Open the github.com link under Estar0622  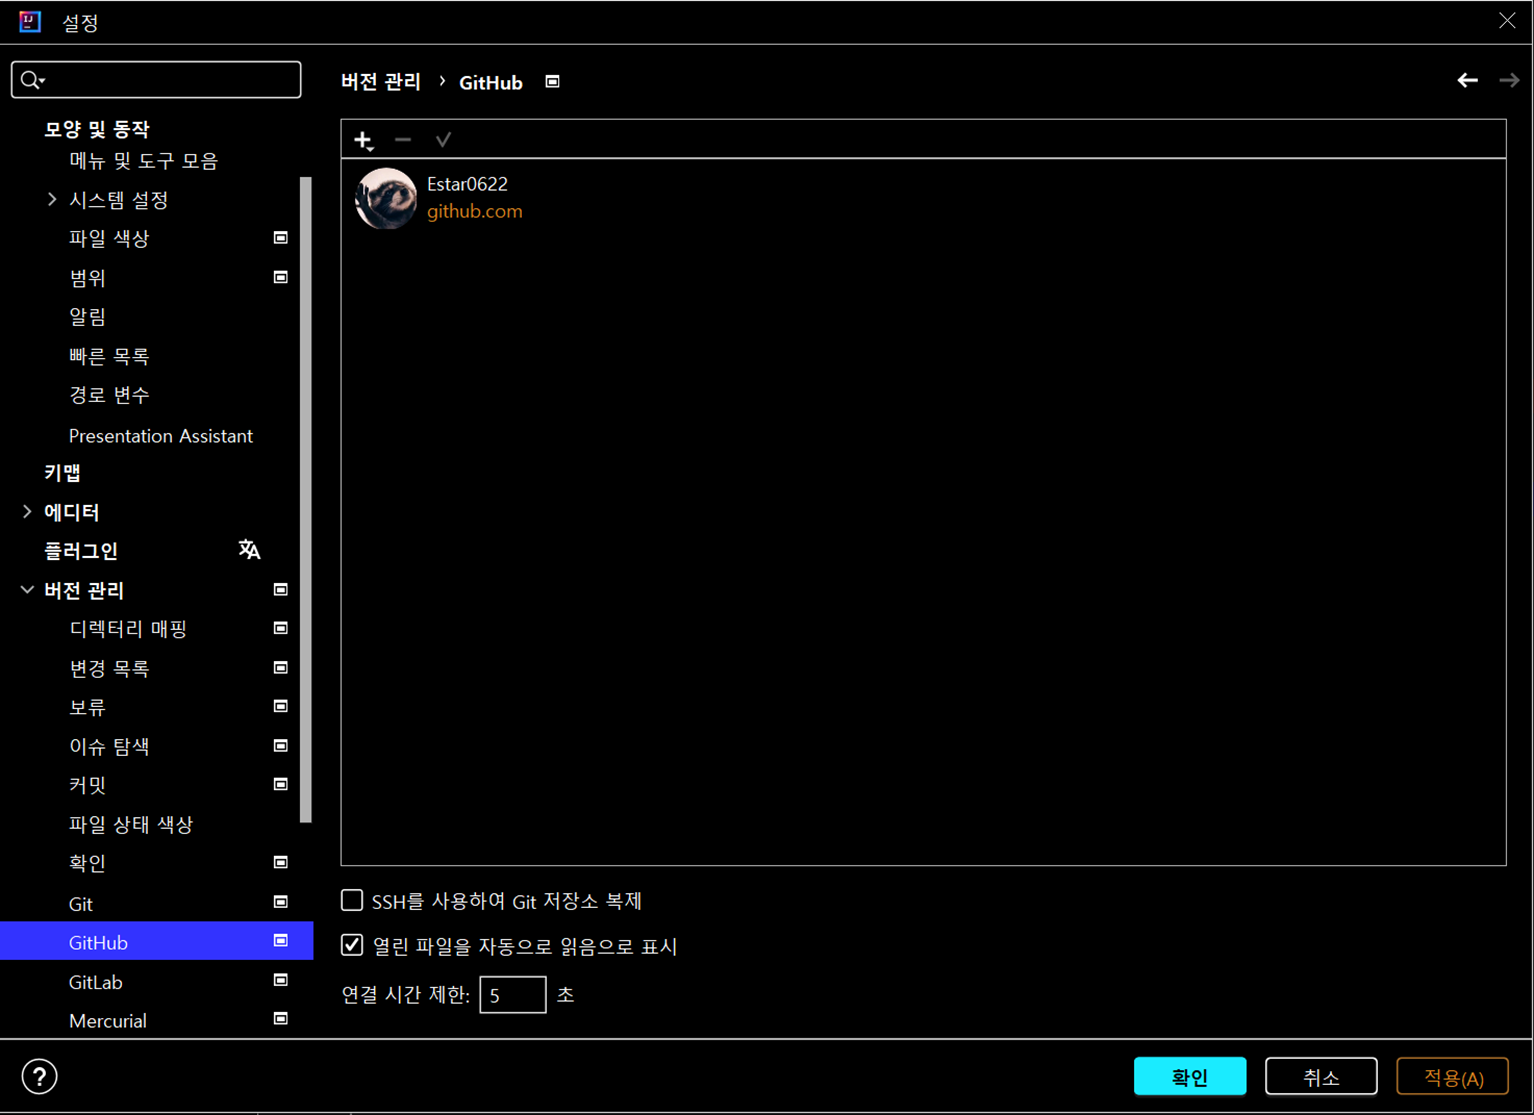point(475,211)
